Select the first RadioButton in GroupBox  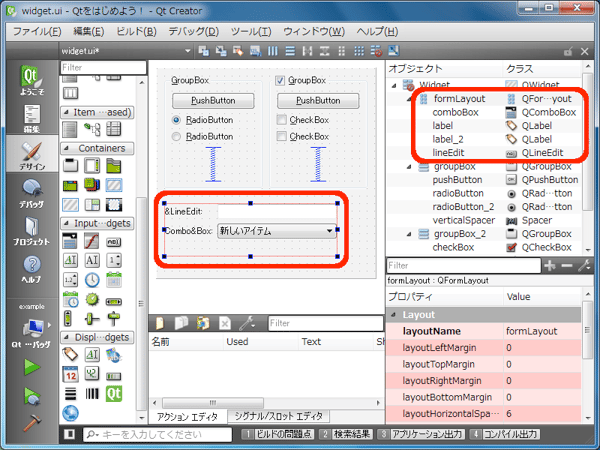(x=178, y=120)
